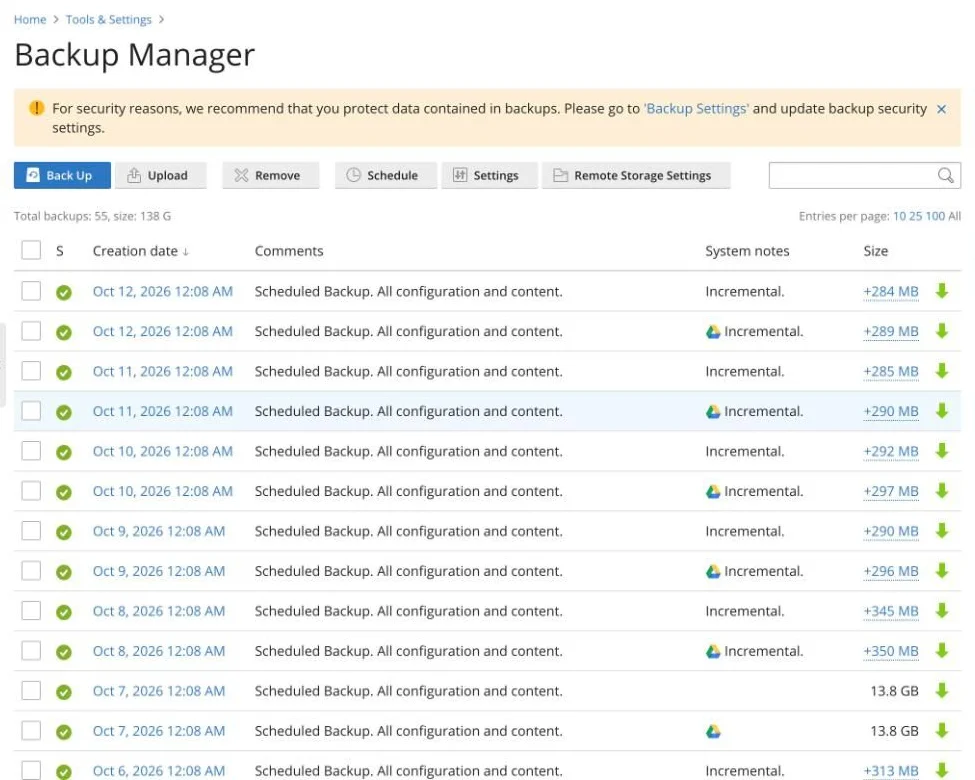Screen dimensions: 975x780
Task: Open the +345 MB size link
Action: pos(890,611)
